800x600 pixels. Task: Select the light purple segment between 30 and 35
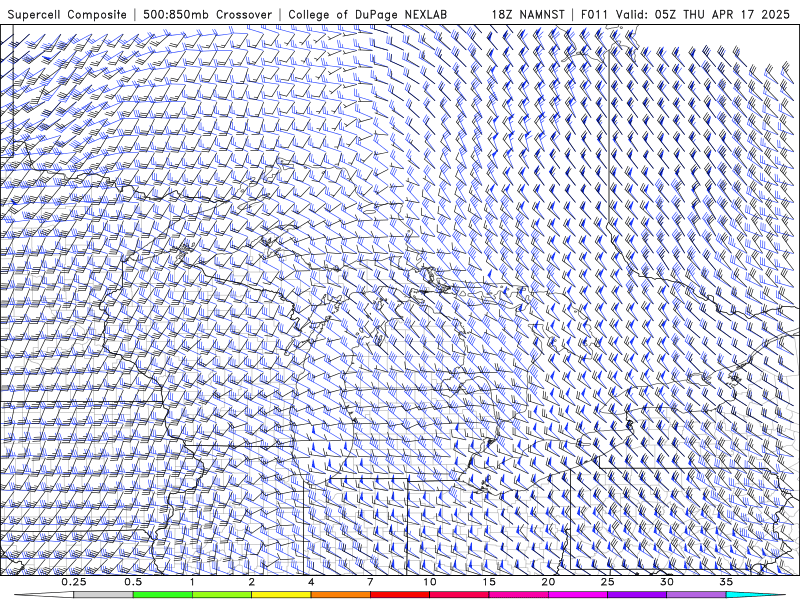pos(696,595)
